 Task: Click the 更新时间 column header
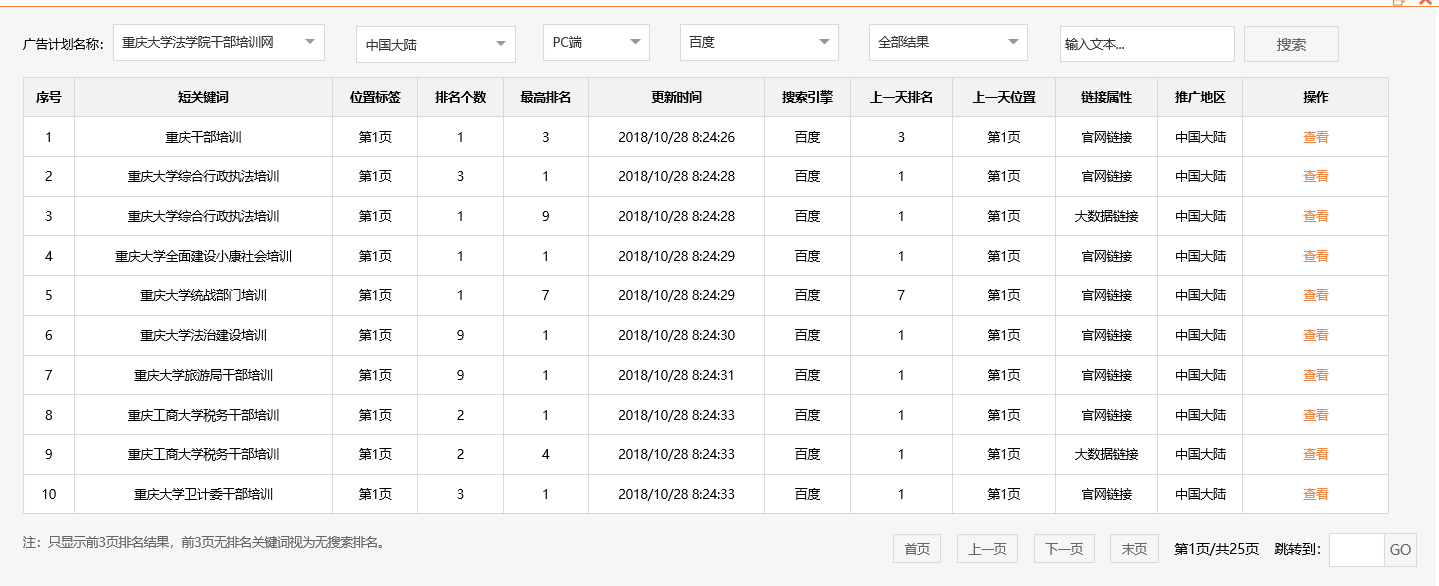(x=676, y=98)
